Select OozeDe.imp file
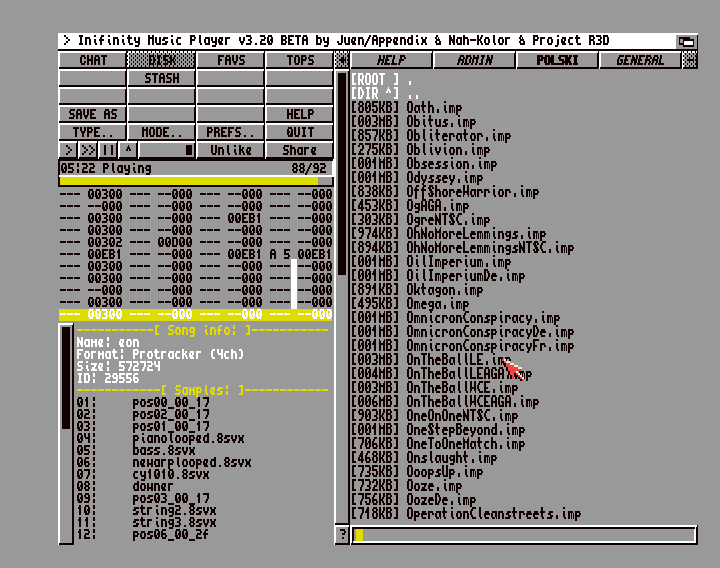720x568 pixels. coord(414,500)
